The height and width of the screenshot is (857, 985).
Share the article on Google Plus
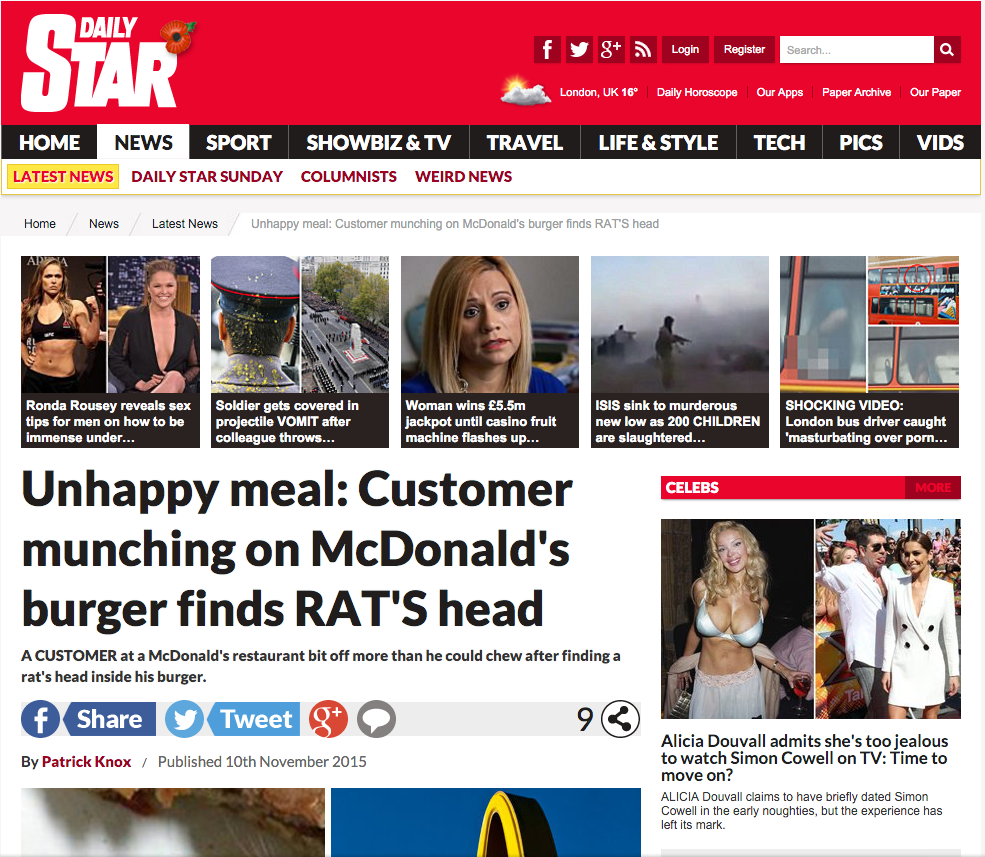pyautogui.click(x=328, y=719)
